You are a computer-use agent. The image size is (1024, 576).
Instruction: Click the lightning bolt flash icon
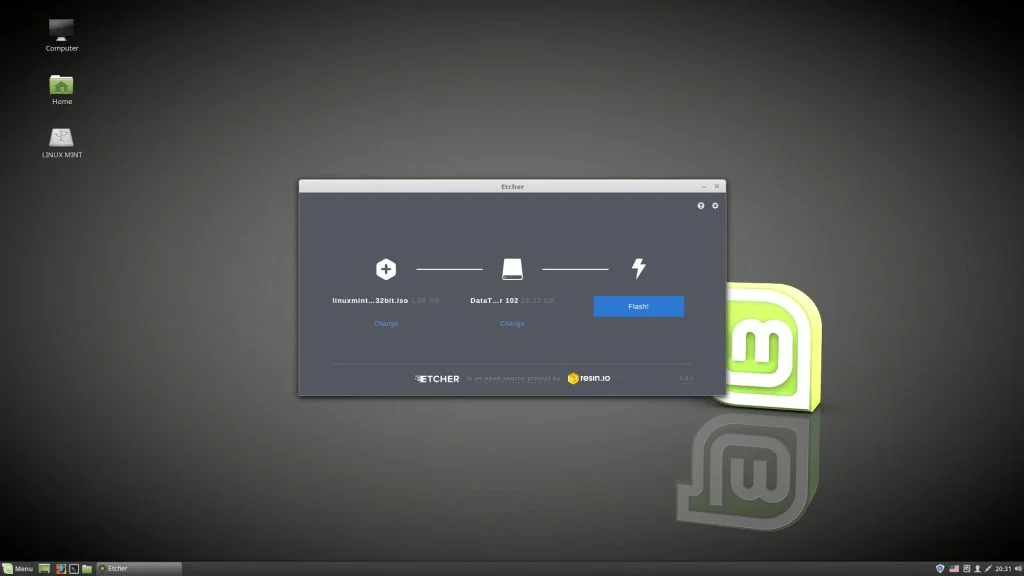tap(639, 268)
